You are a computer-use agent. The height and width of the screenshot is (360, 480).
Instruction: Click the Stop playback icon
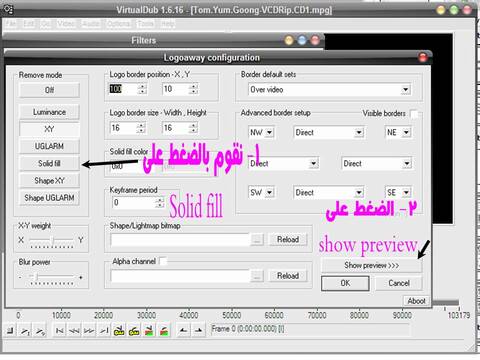pos(10,331)
